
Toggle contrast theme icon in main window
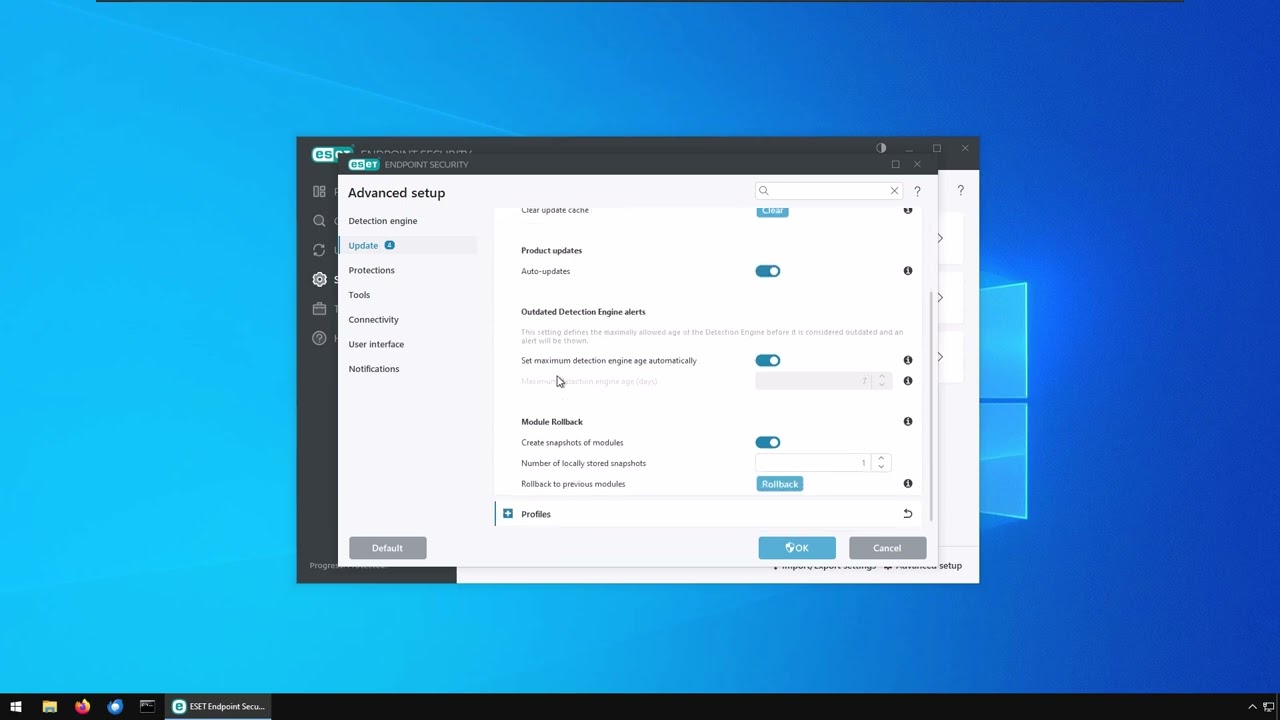(x=881, y=148)
